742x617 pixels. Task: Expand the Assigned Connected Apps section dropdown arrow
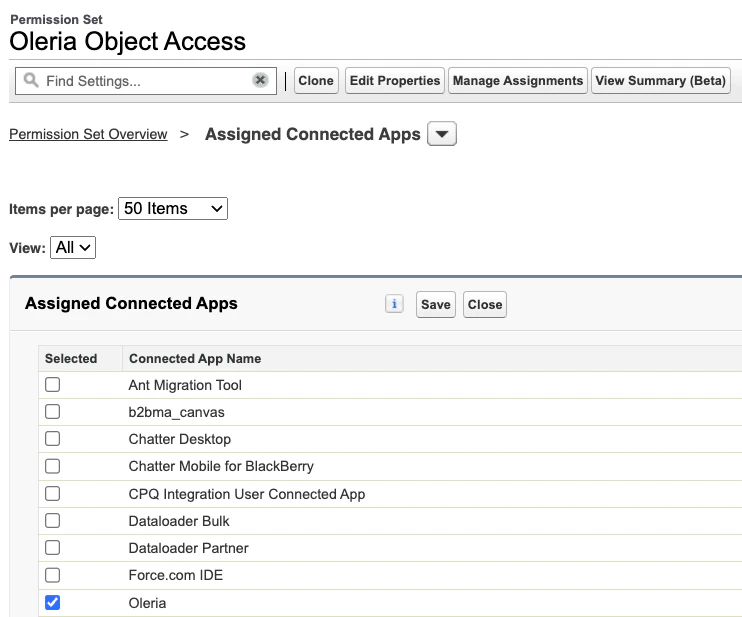(x=442, y=134)
